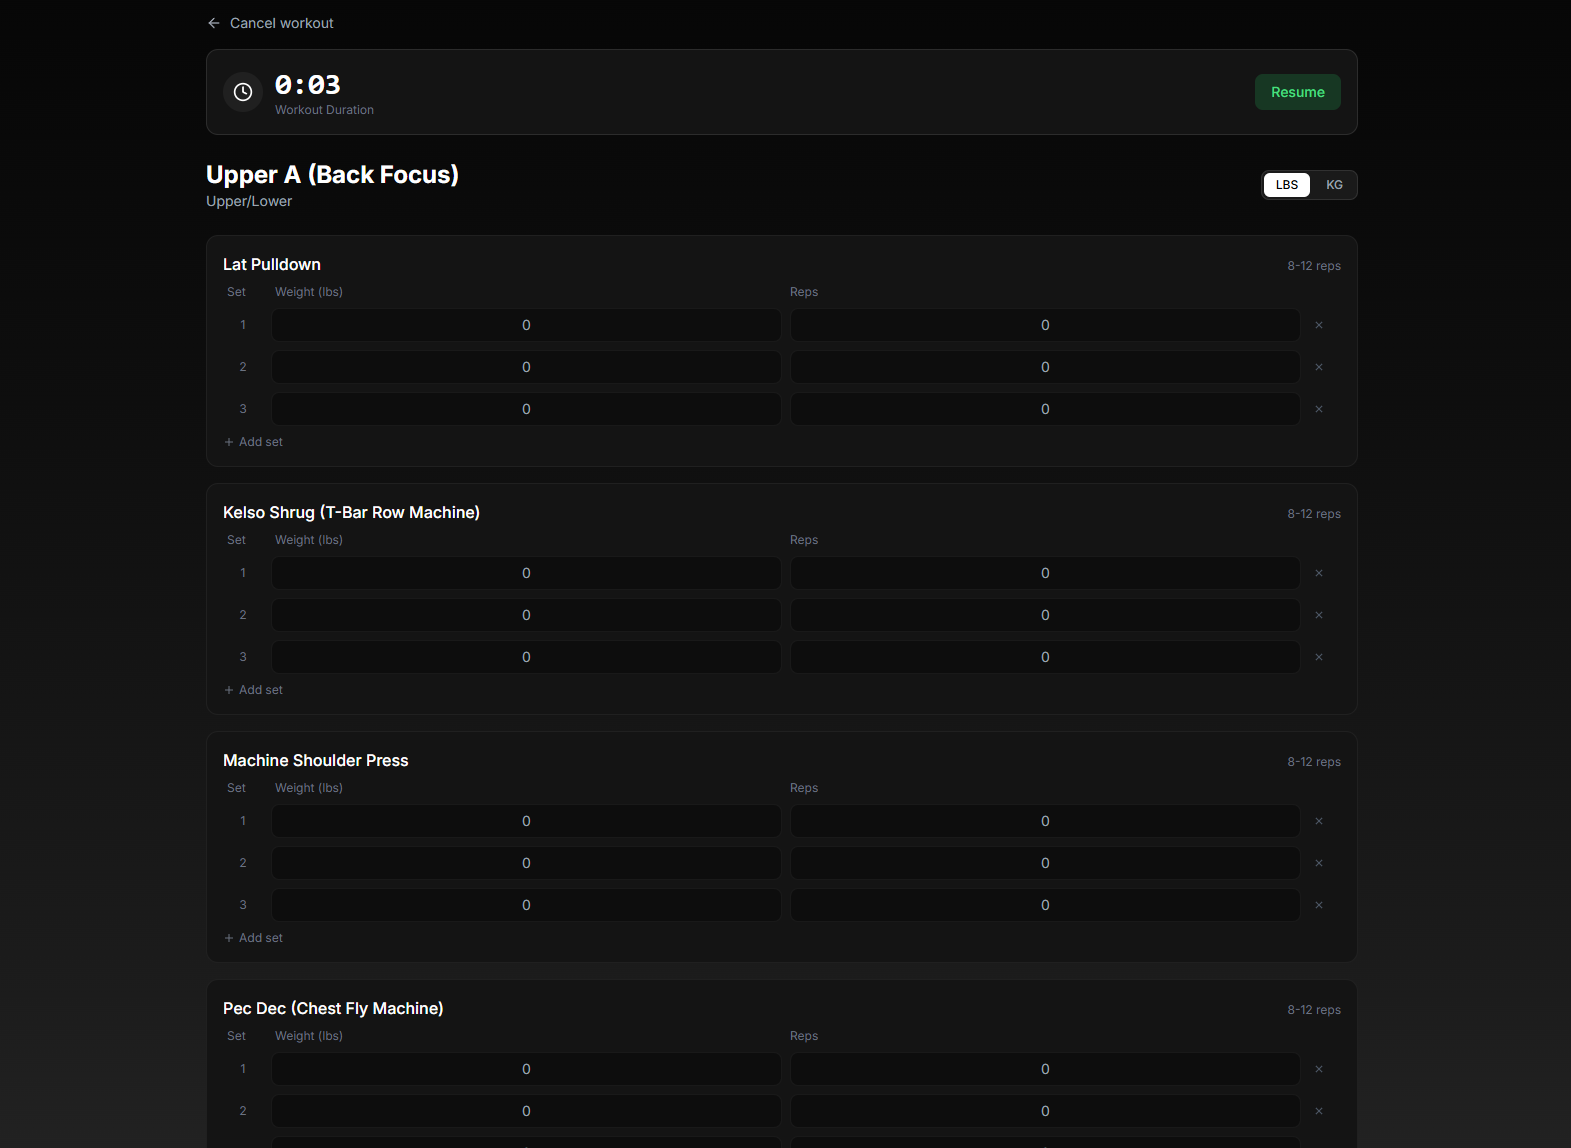Select Kelso Shrug set 2 weight input

526,615
